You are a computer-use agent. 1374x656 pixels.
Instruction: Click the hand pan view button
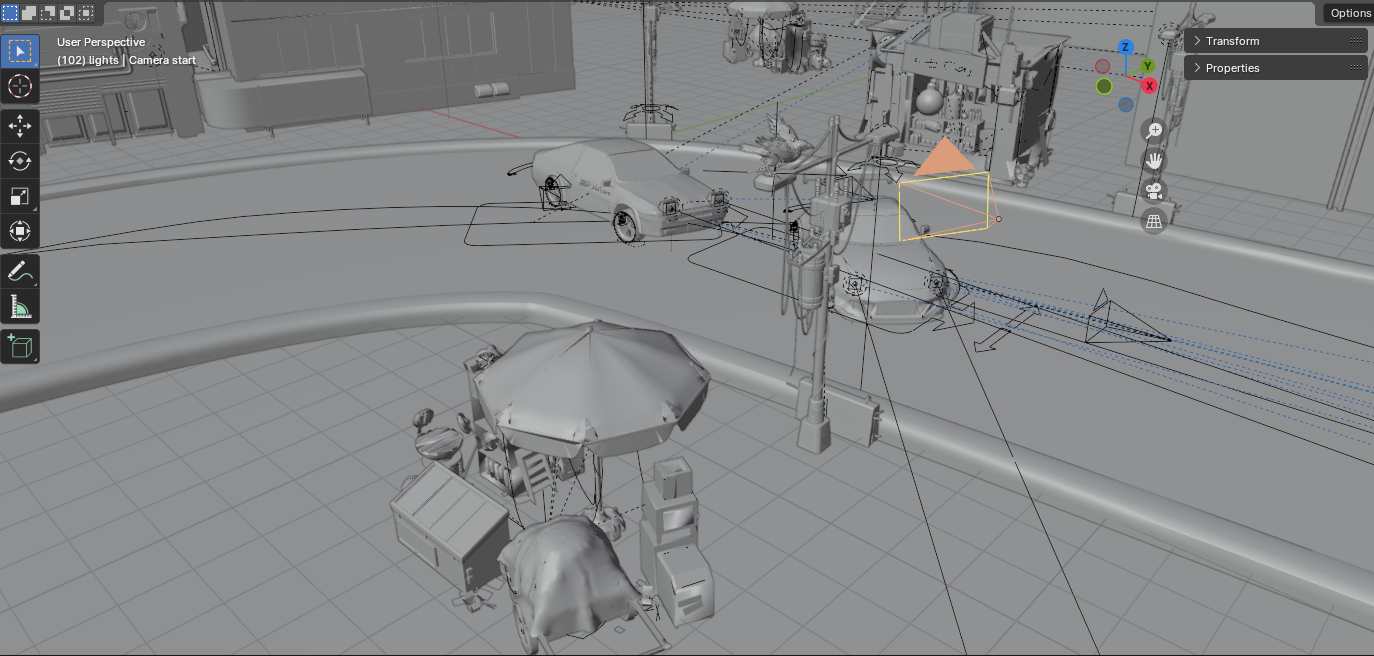[1155, 161]
